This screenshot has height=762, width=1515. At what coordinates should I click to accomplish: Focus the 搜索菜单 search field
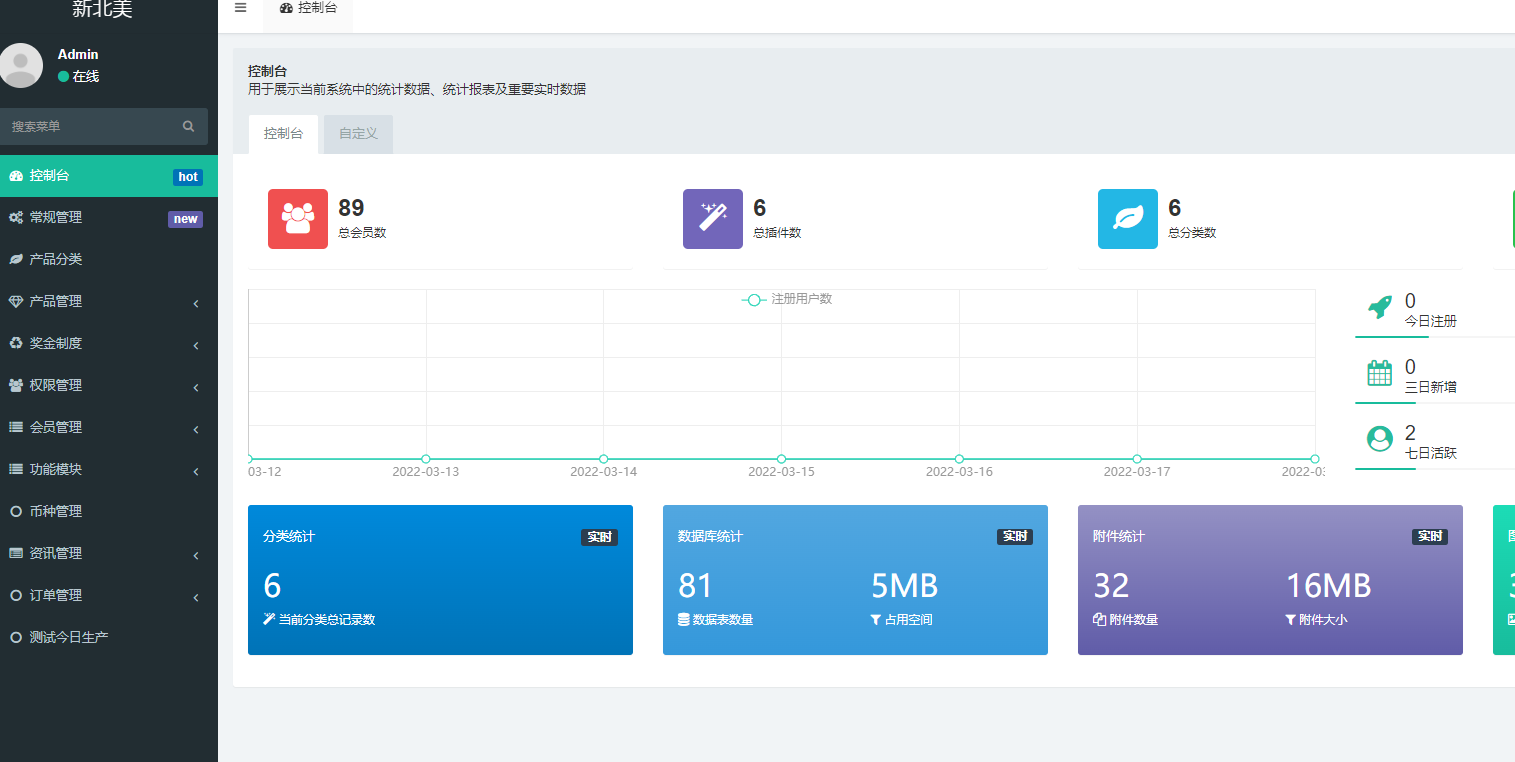(x=92, y=127)
